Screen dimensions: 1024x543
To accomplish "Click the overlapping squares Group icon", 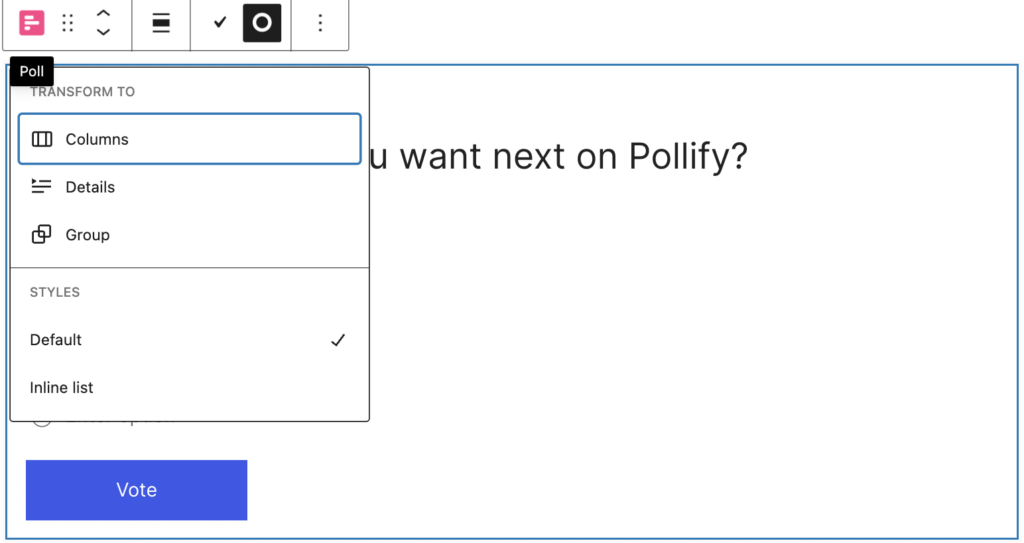I will coord(41,234).
